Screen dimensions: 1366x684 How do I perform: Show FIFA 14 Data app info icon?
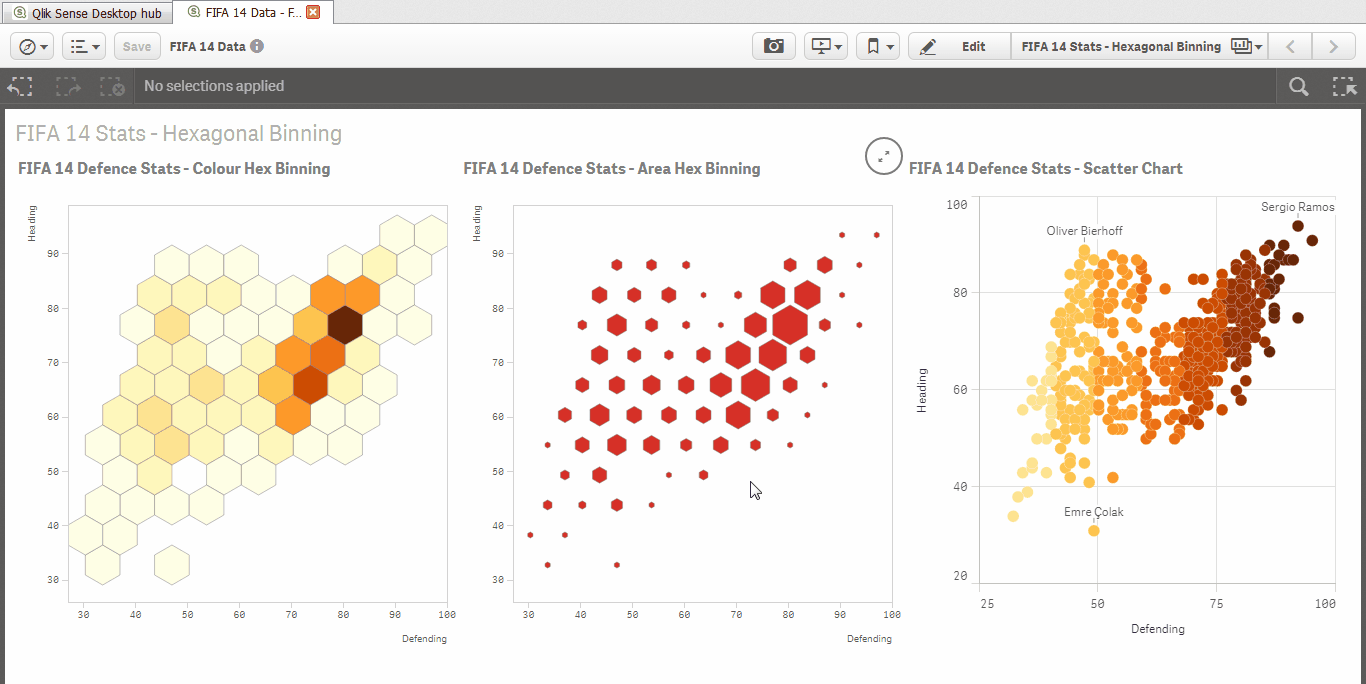tap(257, 46)
